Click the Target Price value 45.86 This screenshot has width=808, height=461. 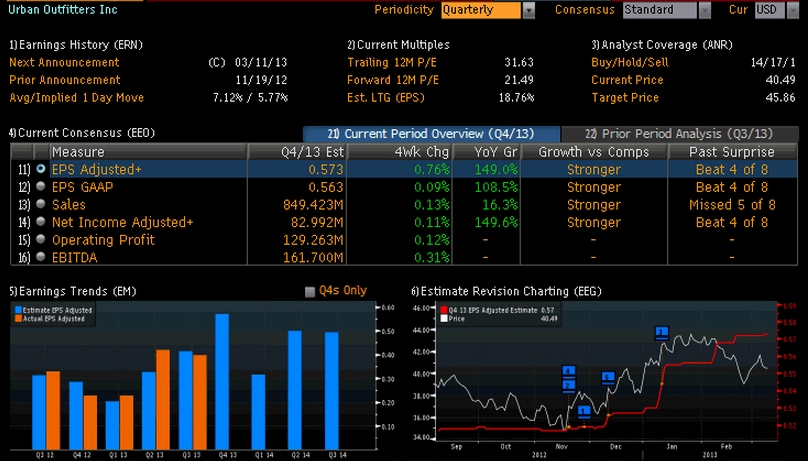pyautogui.click(x=780, y=97)
